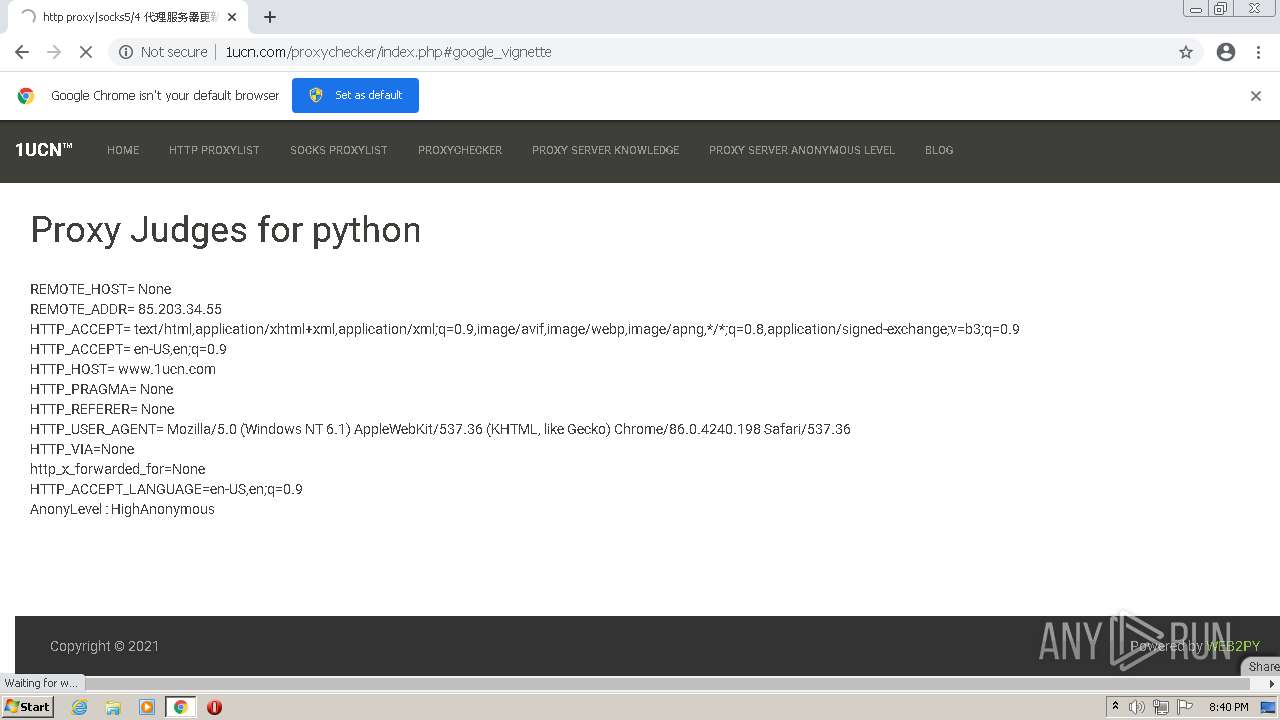Open Action Center flag icon
The image size is (1280, 720).
click(1185, 707)
